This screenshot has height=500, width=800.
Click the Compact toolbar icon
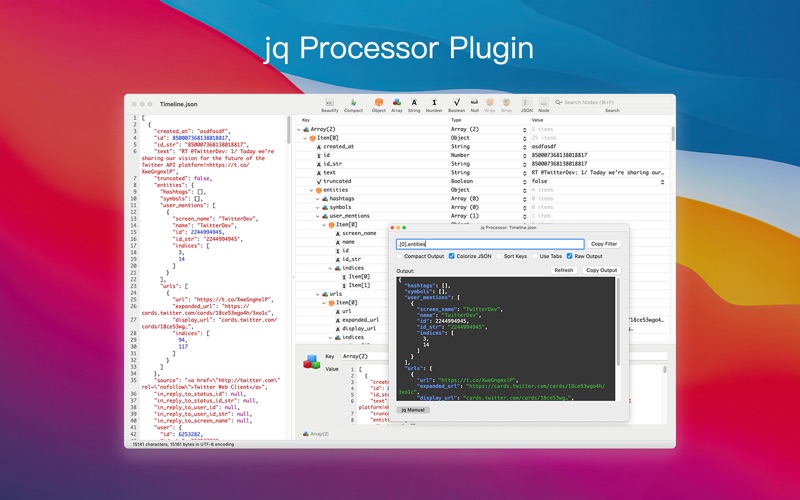353,103
